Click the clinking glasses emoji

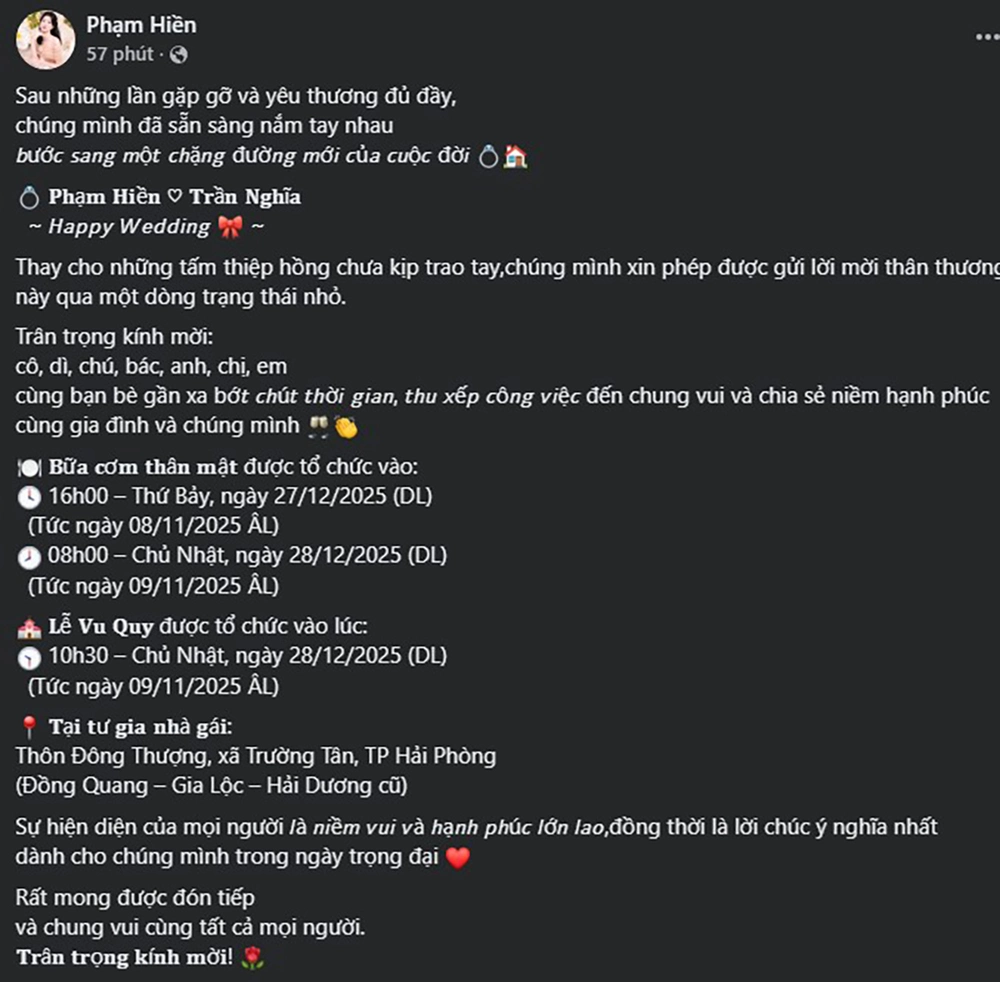[x=321, y=426]
